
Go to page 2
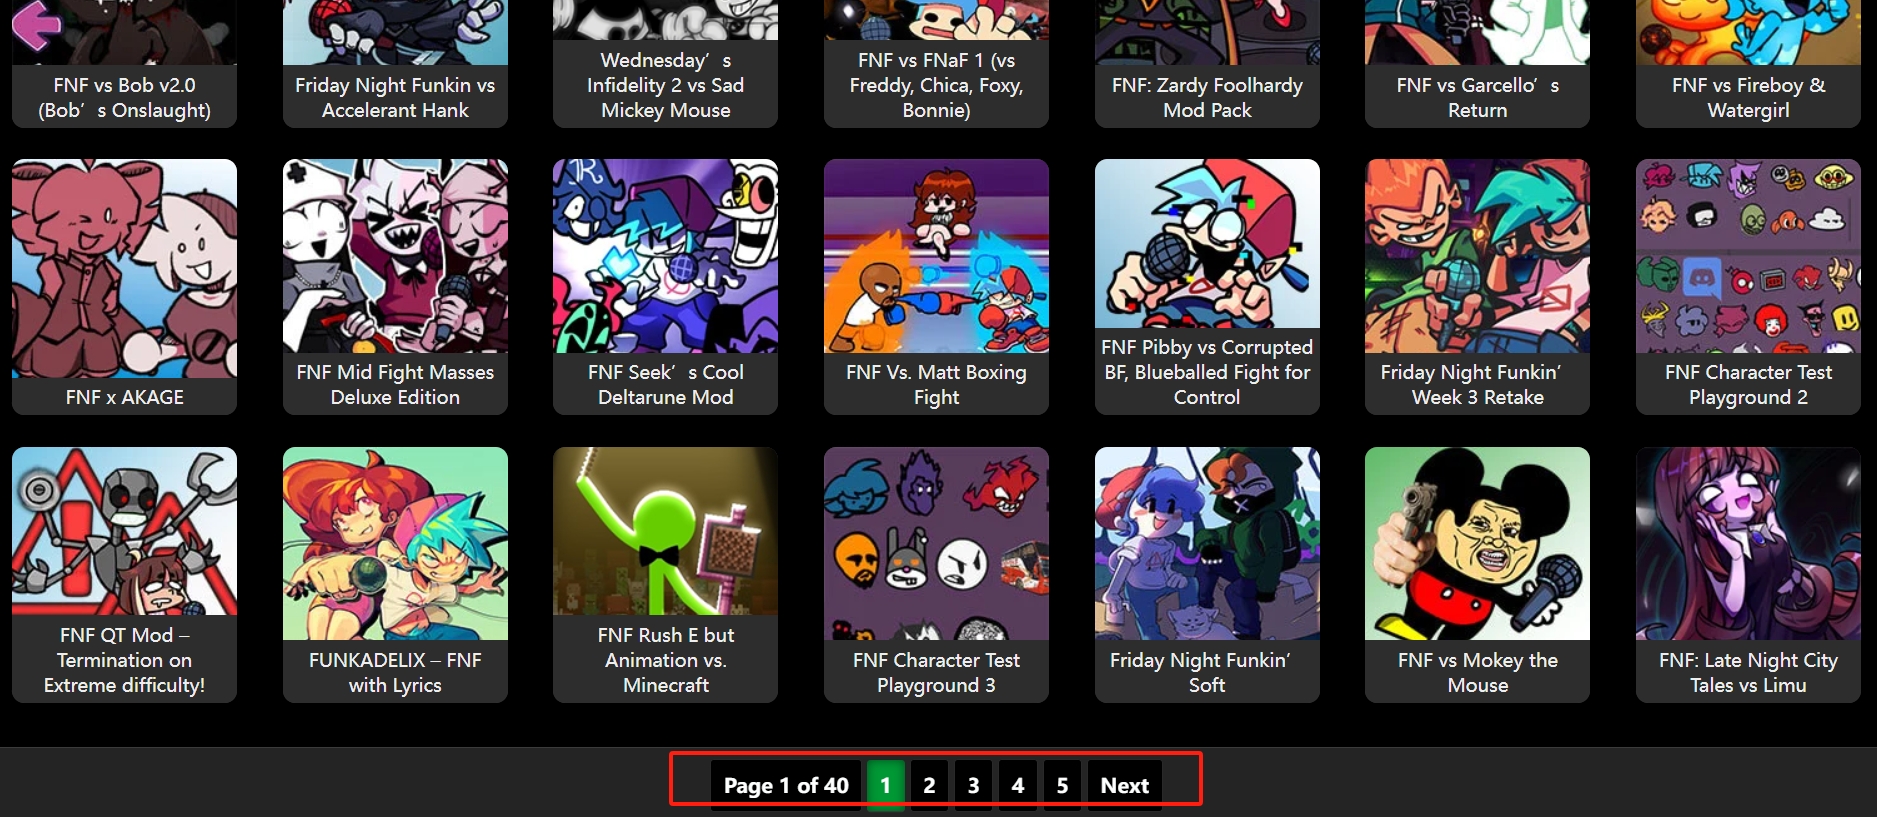click(x=929, y=785)
